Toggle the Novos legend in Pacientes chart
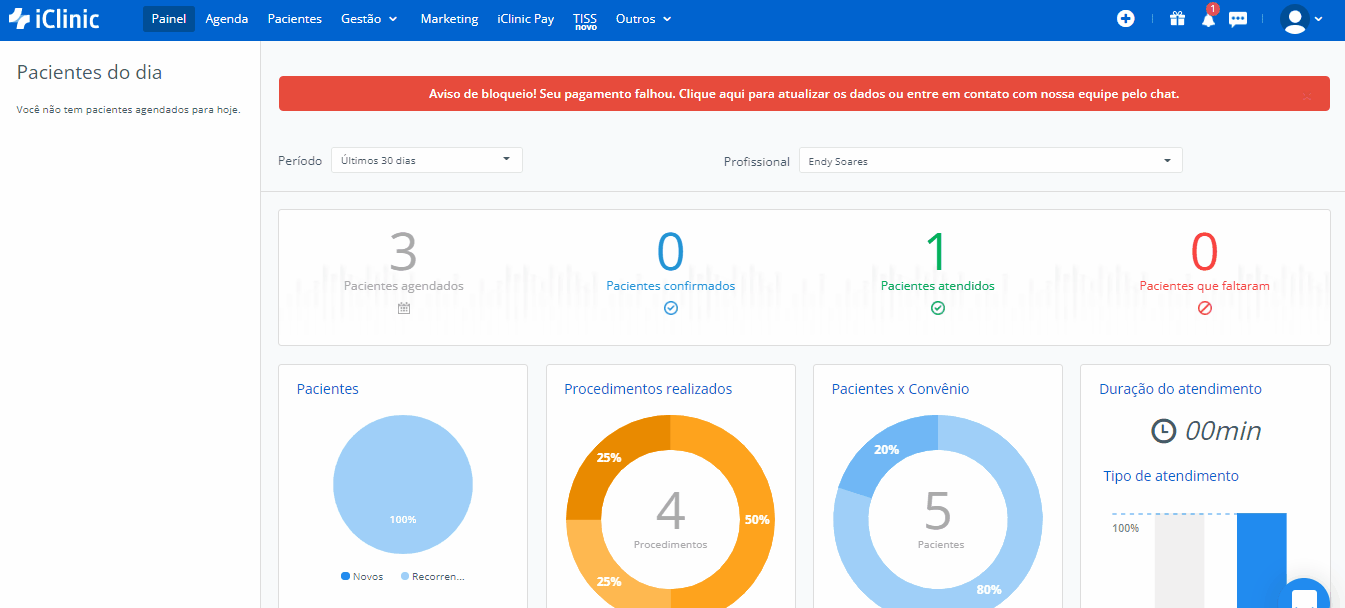This screenshot has width=1345, height=608. click(362, 577)
